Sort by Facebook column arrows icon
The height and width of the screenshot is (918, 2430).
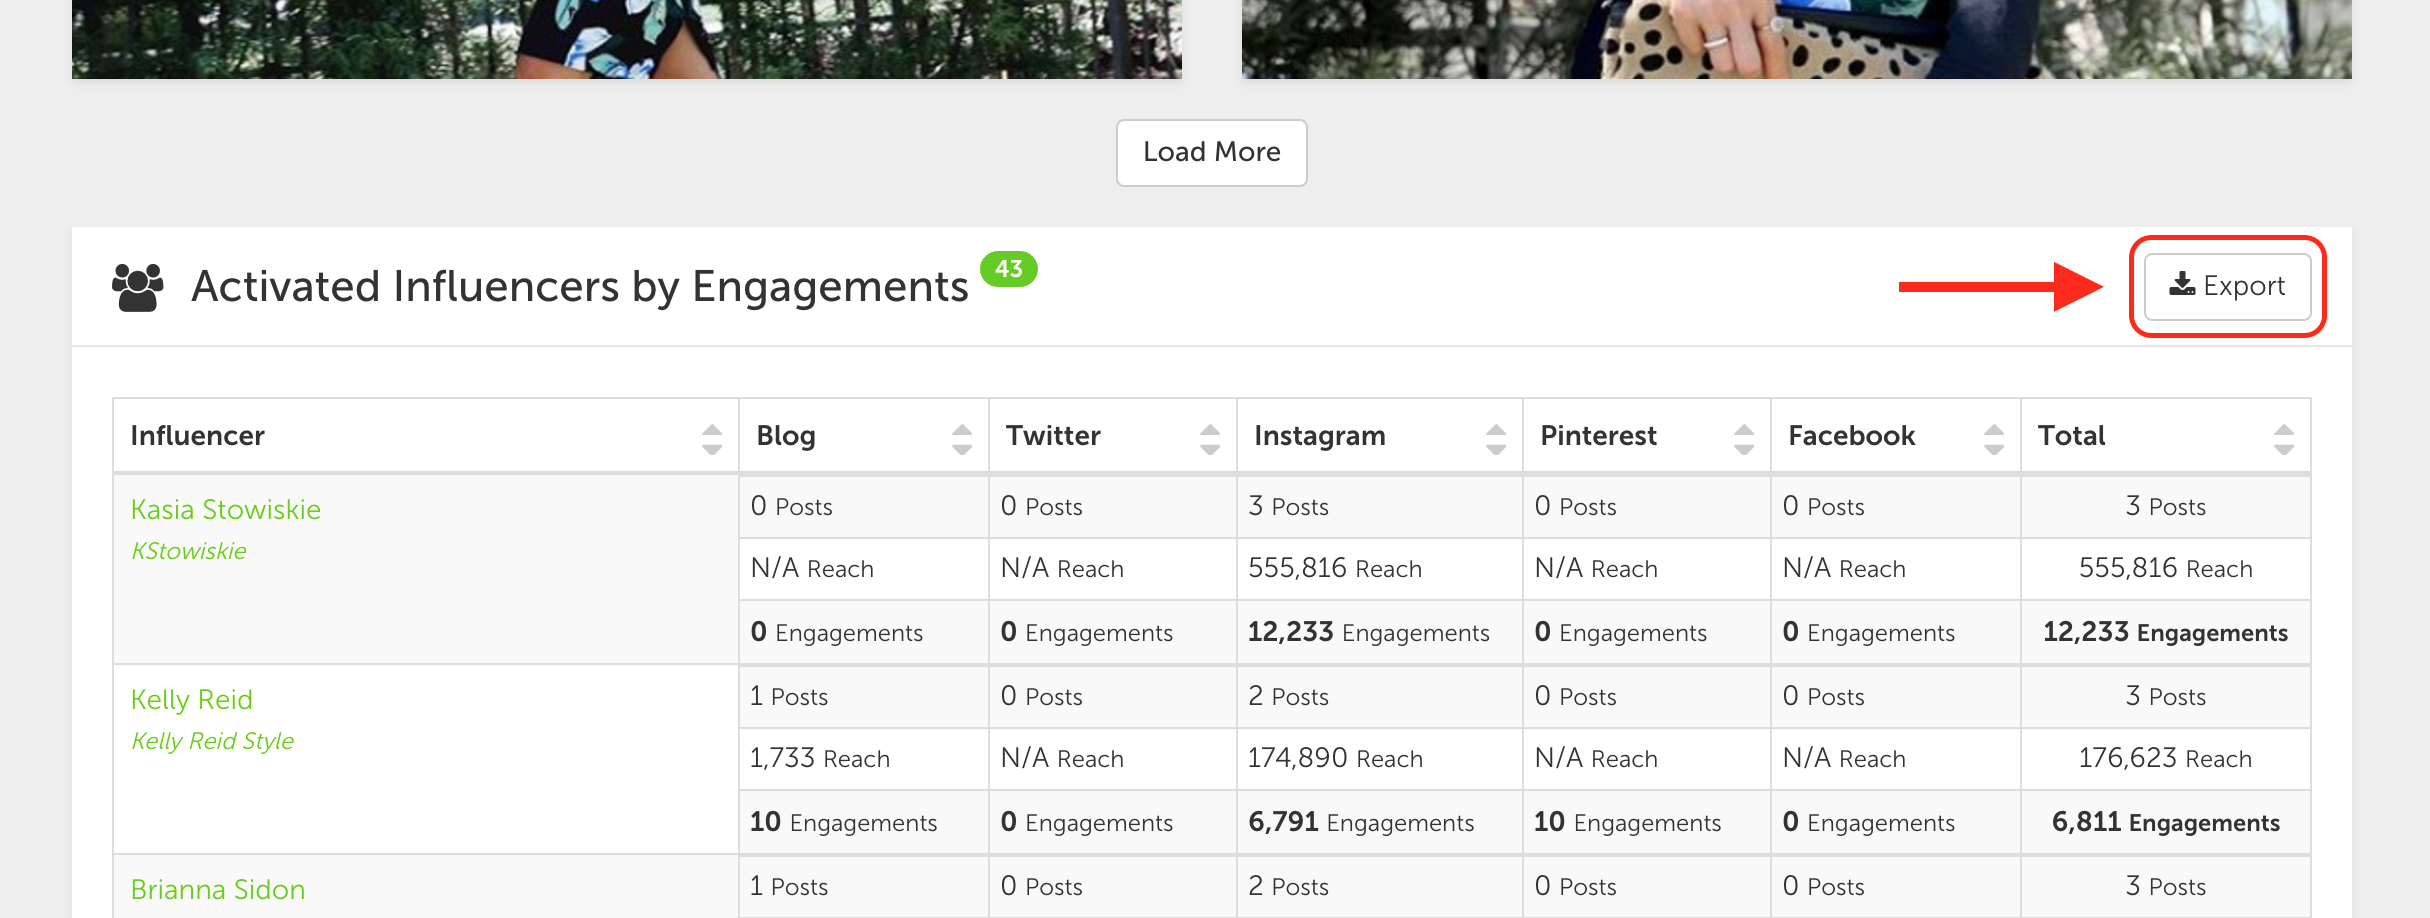[x=1994, y=438]
